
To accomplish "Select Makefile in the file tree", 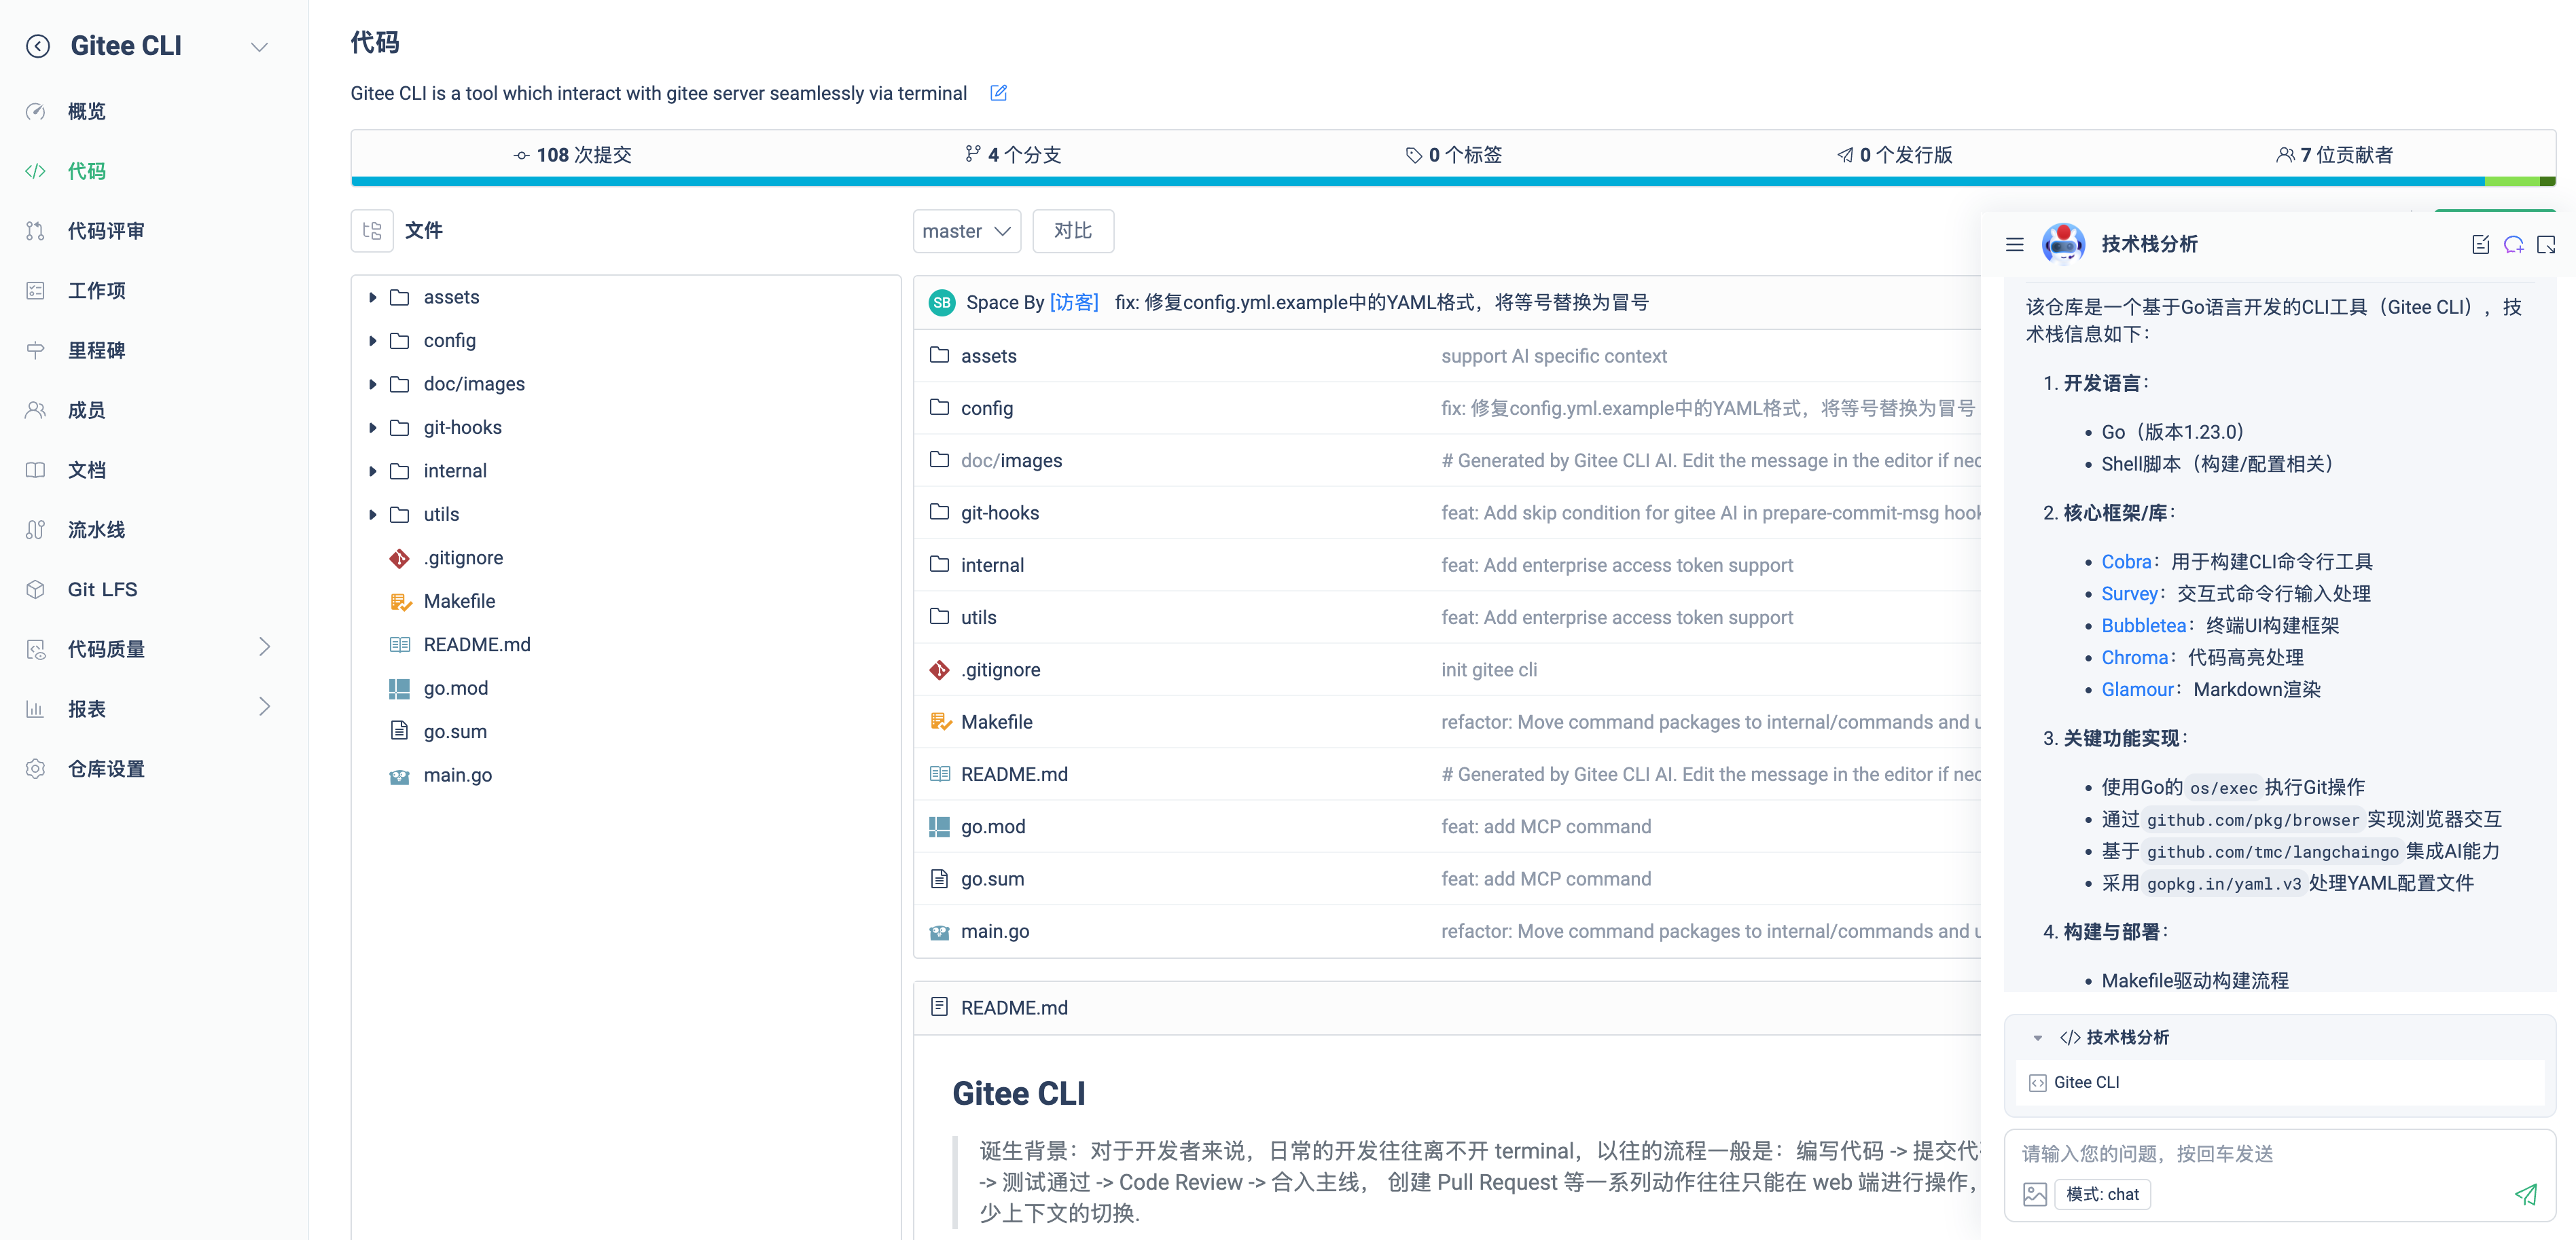I will coord(459,601).
